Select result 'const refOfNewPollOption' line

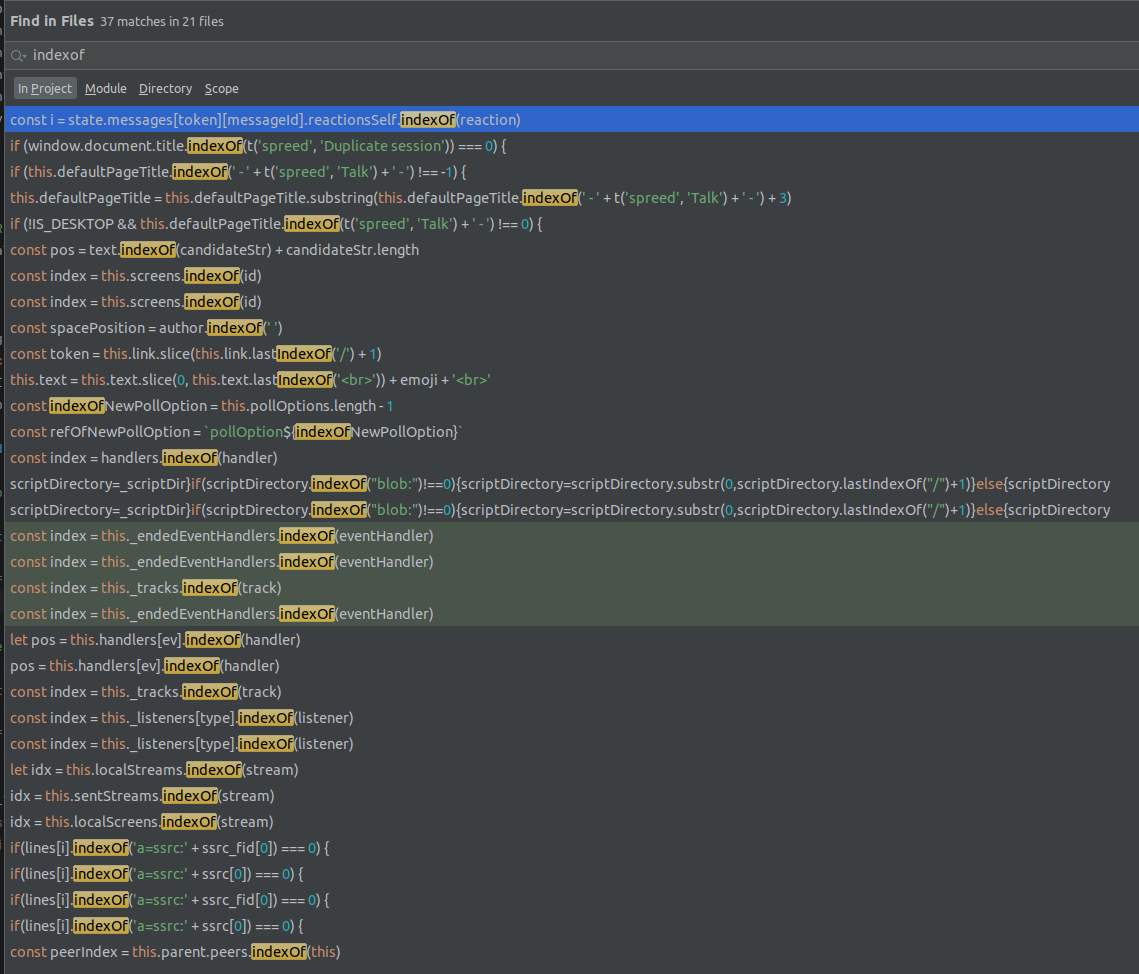(x=572, y=431)
